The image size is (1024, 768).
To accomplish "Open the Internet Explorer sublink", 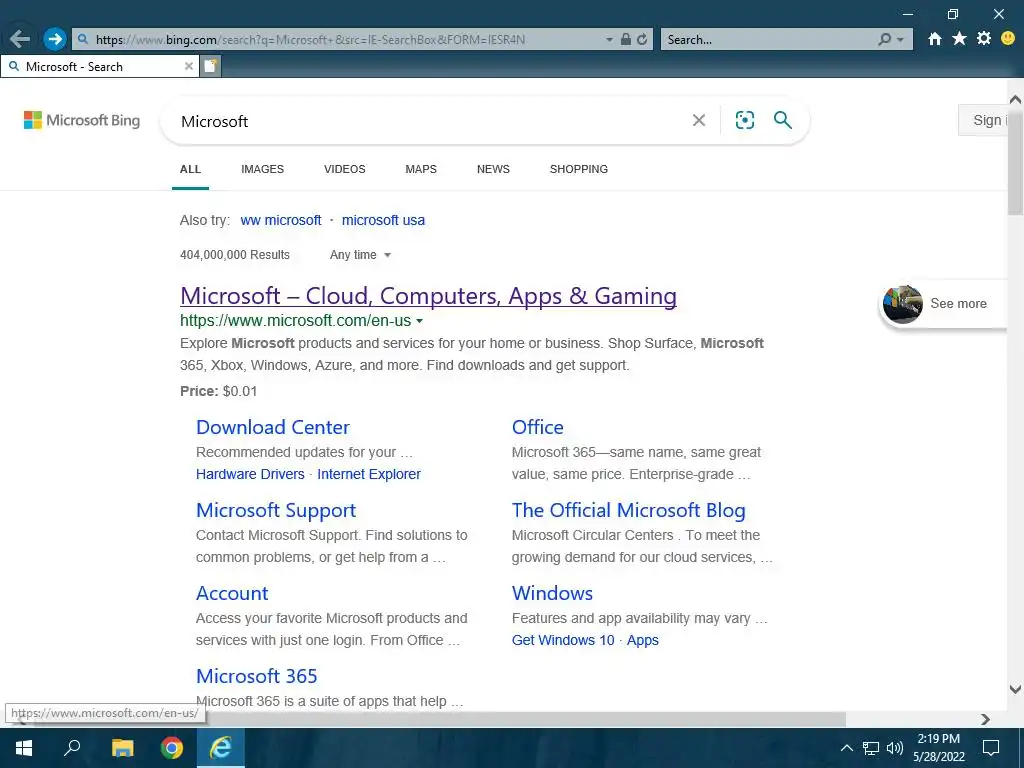I will 369,474.
